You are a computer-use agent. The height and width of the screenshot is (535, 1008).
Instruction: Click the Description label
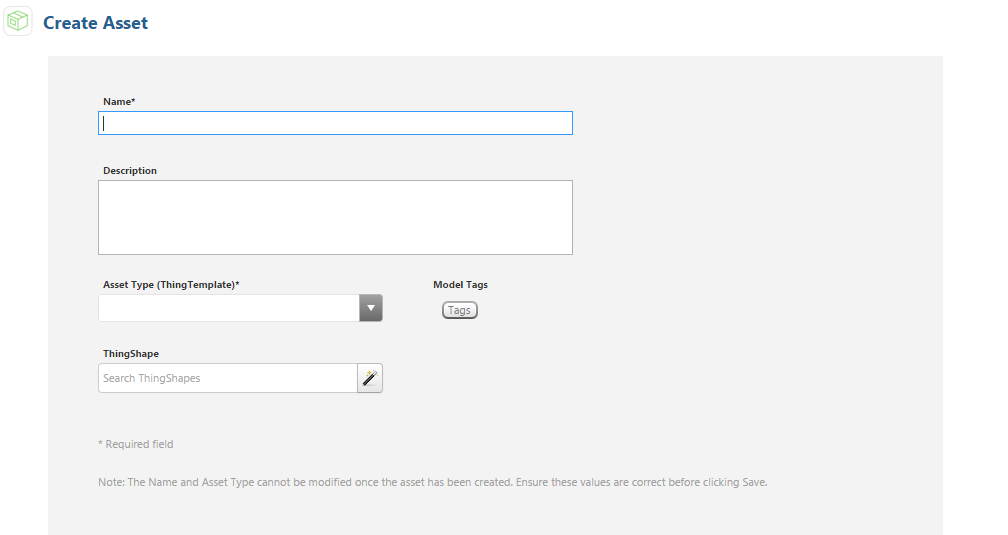[x=130, y=170]
